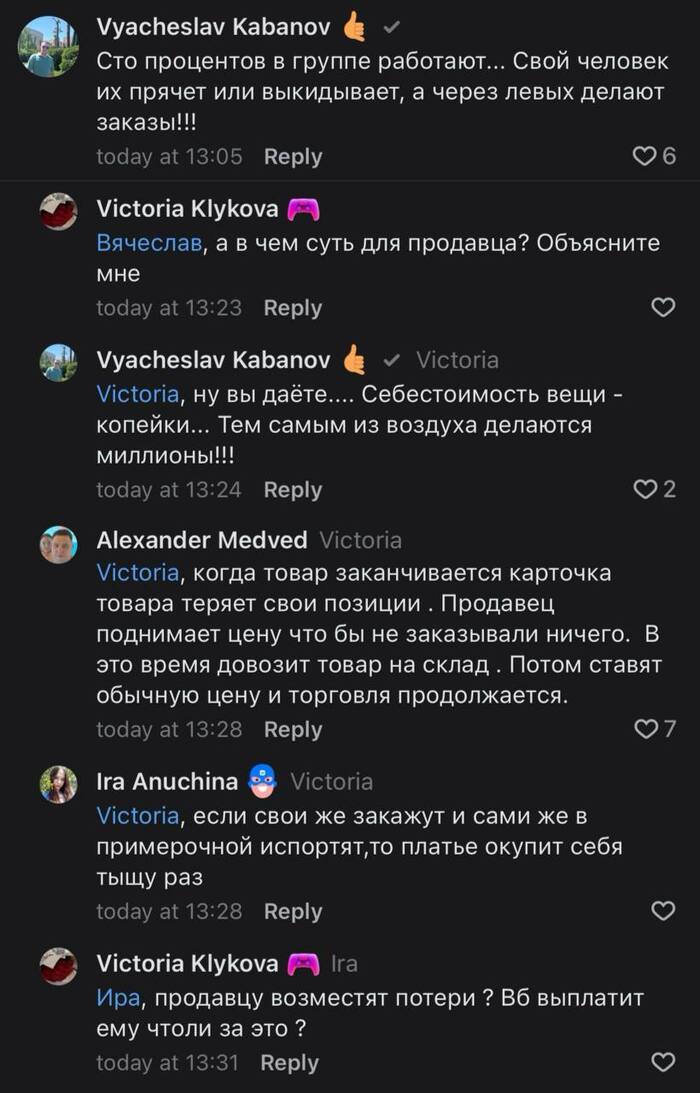Image resolution: width=700 pixels, height=1093 pixels.
Task: Reply to Ira Anuchina's comment
Action: coord(293,912)
